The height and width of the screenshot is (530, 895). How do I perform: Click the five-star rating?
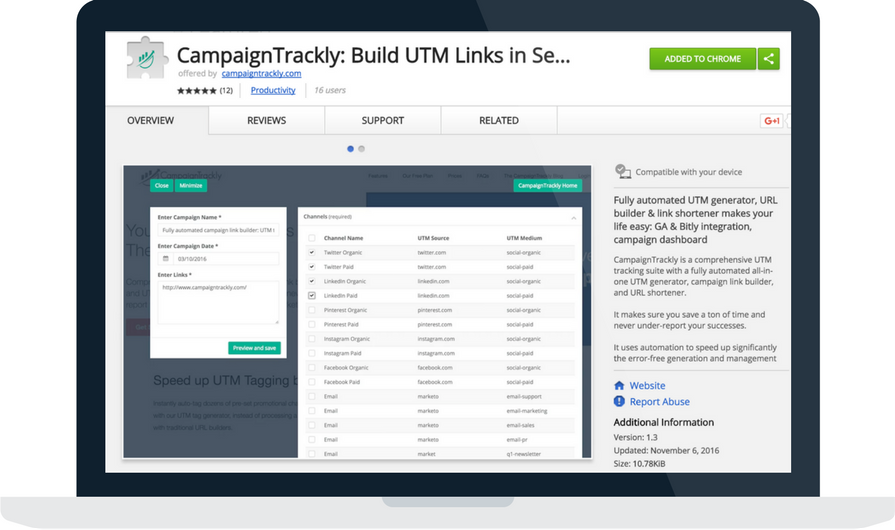point(196,91)
